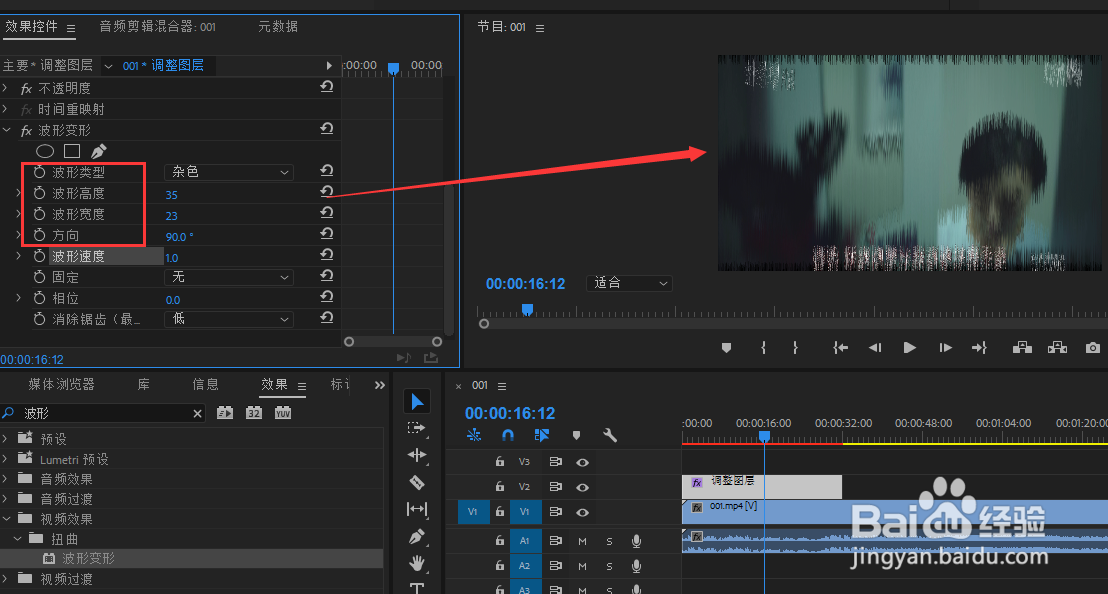Click Extract button in program monitor
1108x594 pixels.
pyautogui.click(x=1058, y=348)
